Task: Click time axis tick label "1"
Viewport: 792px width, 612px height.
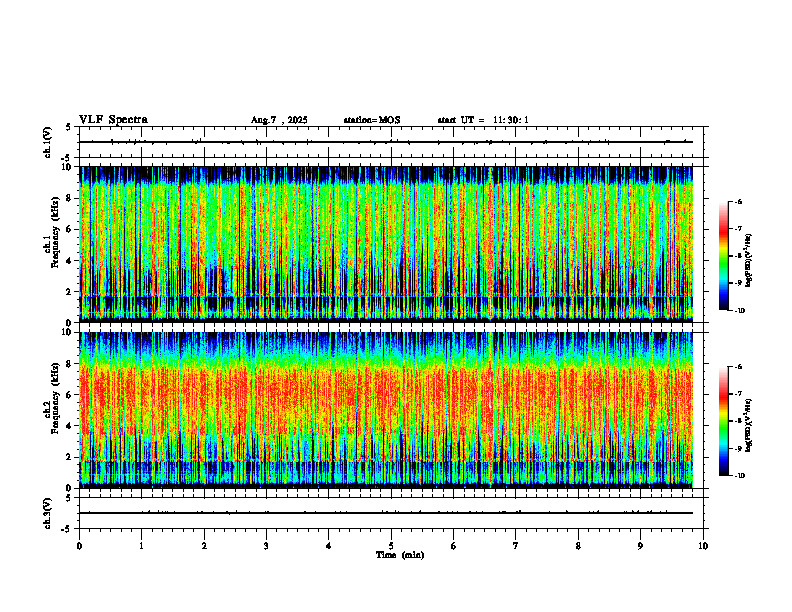Action: click(141, 546)
